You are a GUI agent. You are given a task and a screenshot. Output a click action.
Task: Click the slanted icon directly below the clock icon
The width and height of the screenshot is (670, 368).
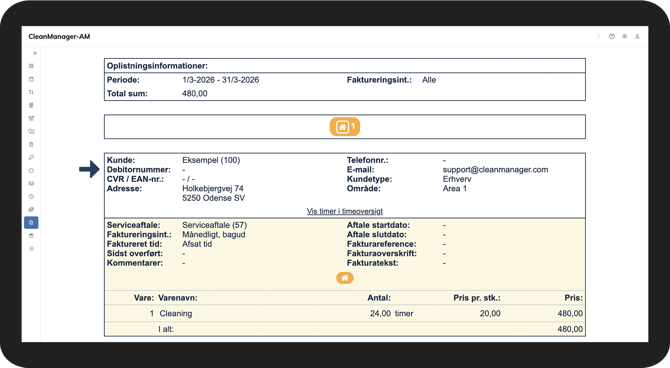pos(31,209)
